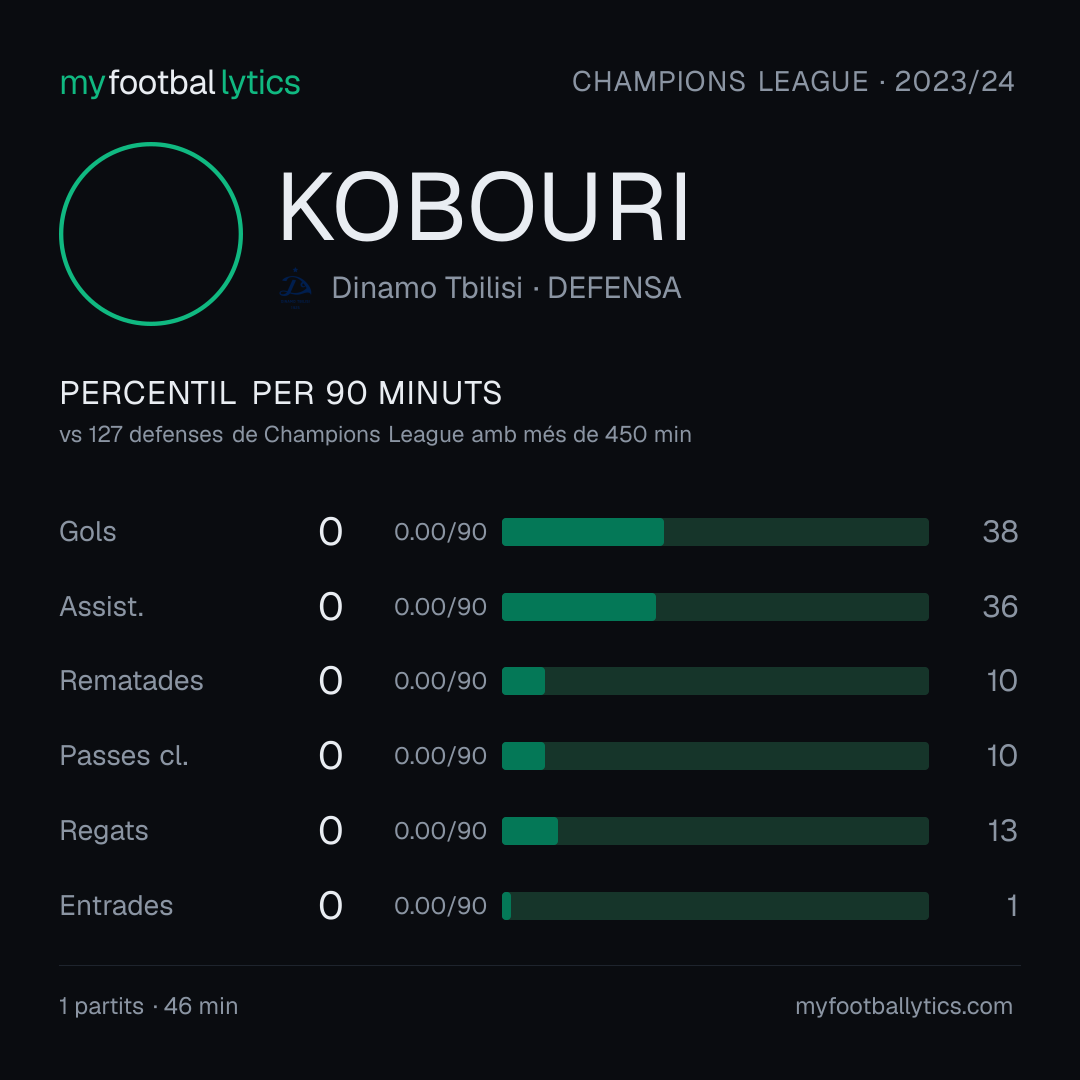Visit the myfootballytics.com link in footer

tap(904, 1006)
